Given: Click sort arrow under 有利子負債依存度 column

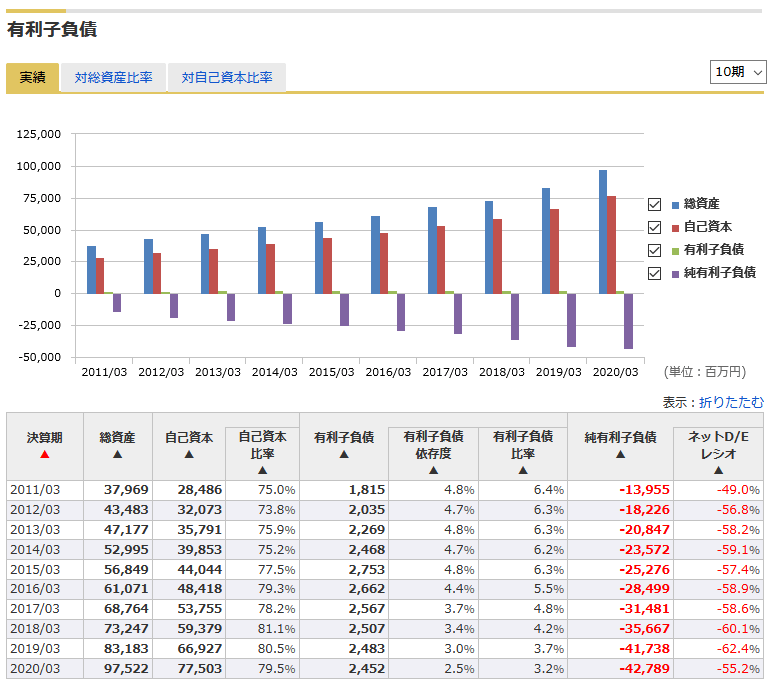Looking at the screenshot, I should (x=433, y=469).
